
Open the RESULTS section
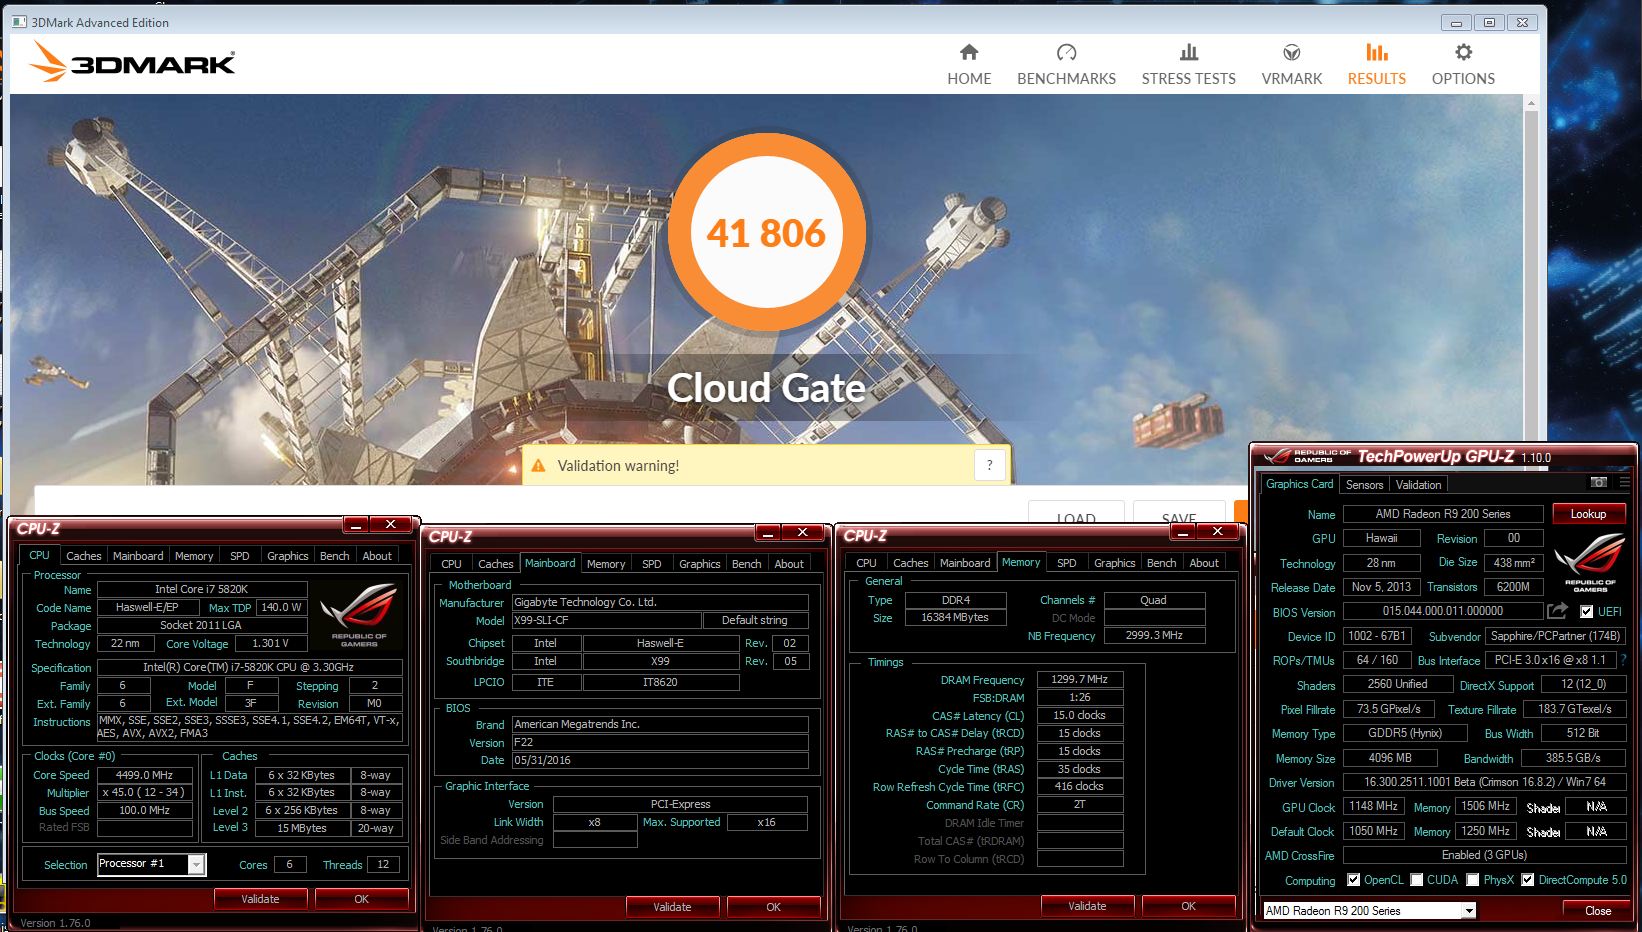click(1376, 65)
